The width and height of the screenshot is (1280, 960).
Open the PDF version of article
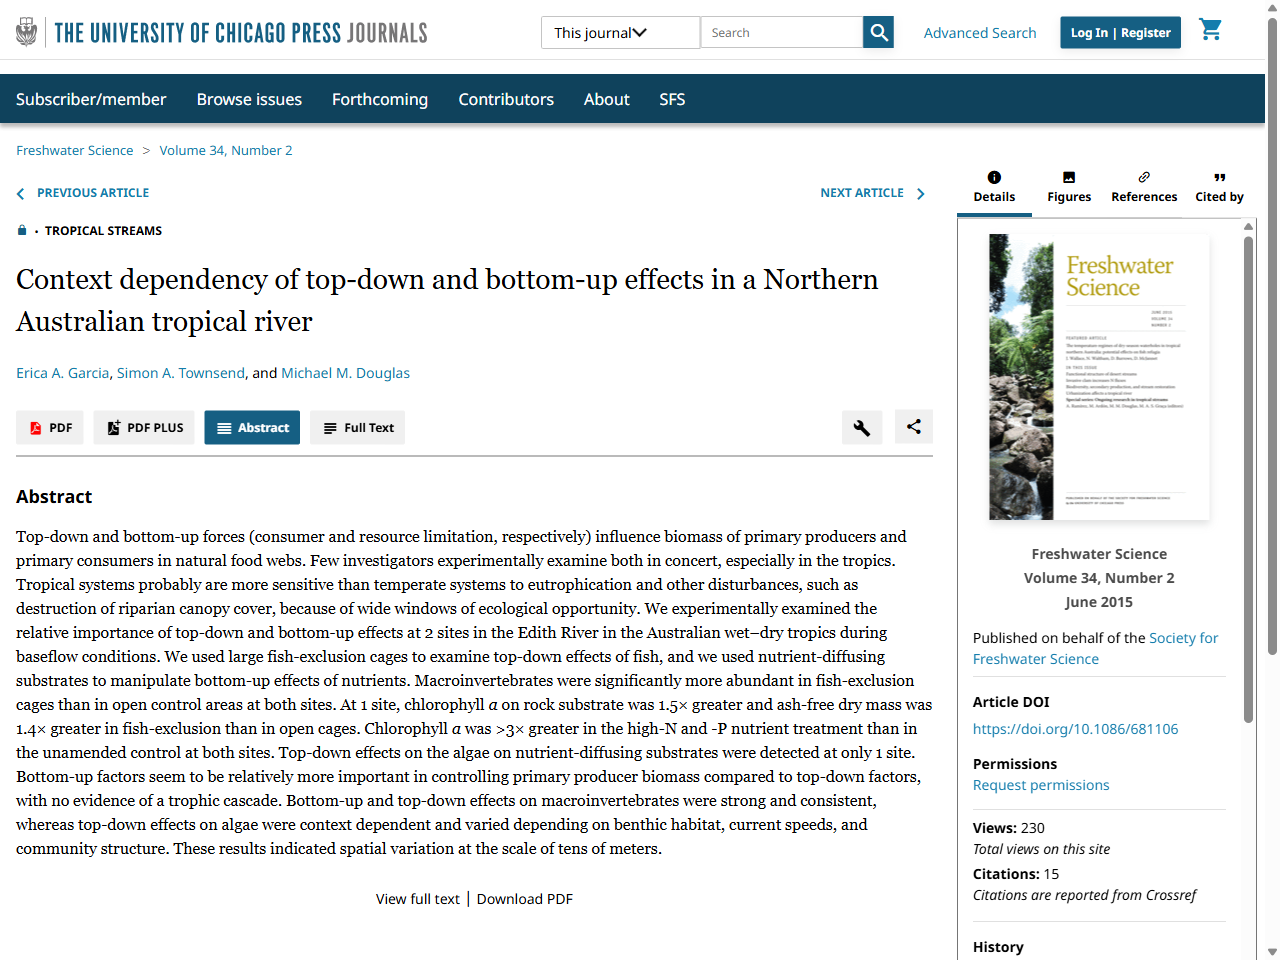[50, 428]
